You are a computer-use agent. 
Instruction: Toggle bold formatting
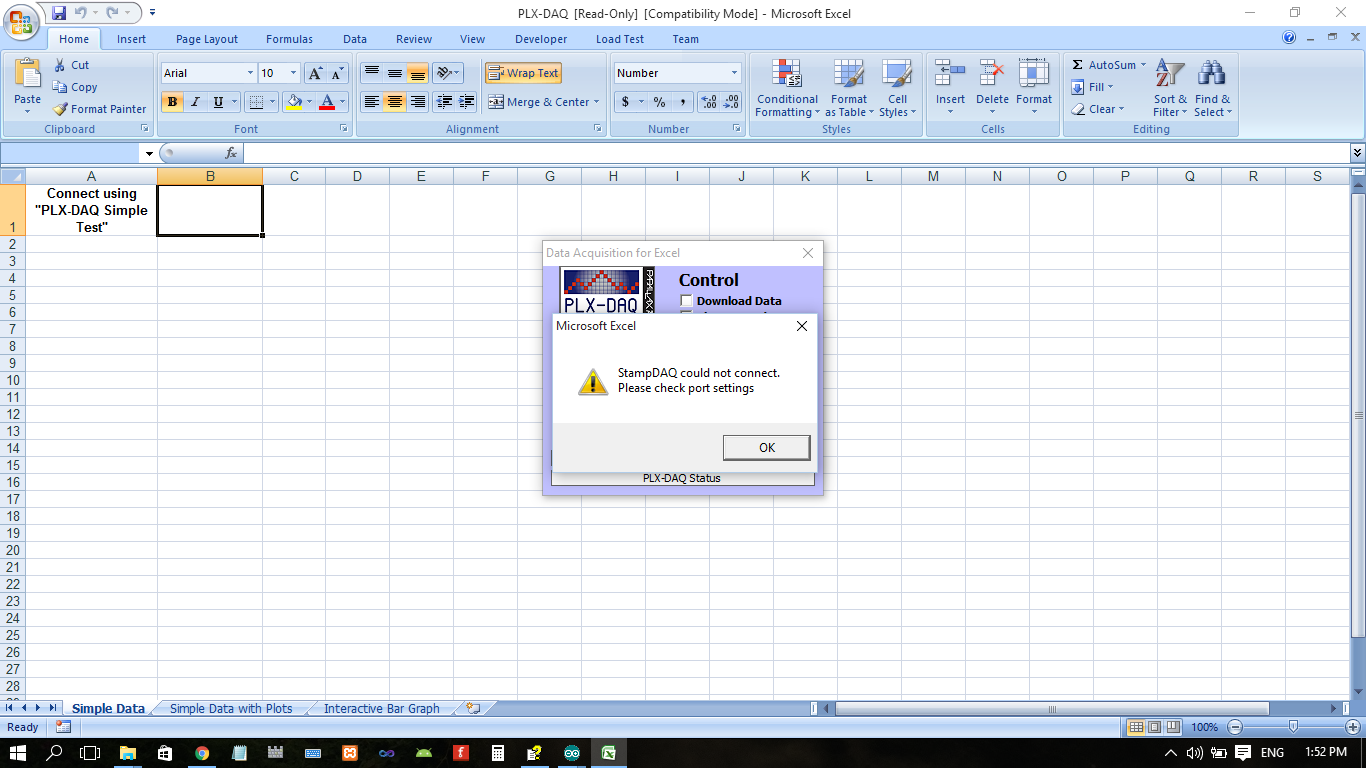coord(172,102)
